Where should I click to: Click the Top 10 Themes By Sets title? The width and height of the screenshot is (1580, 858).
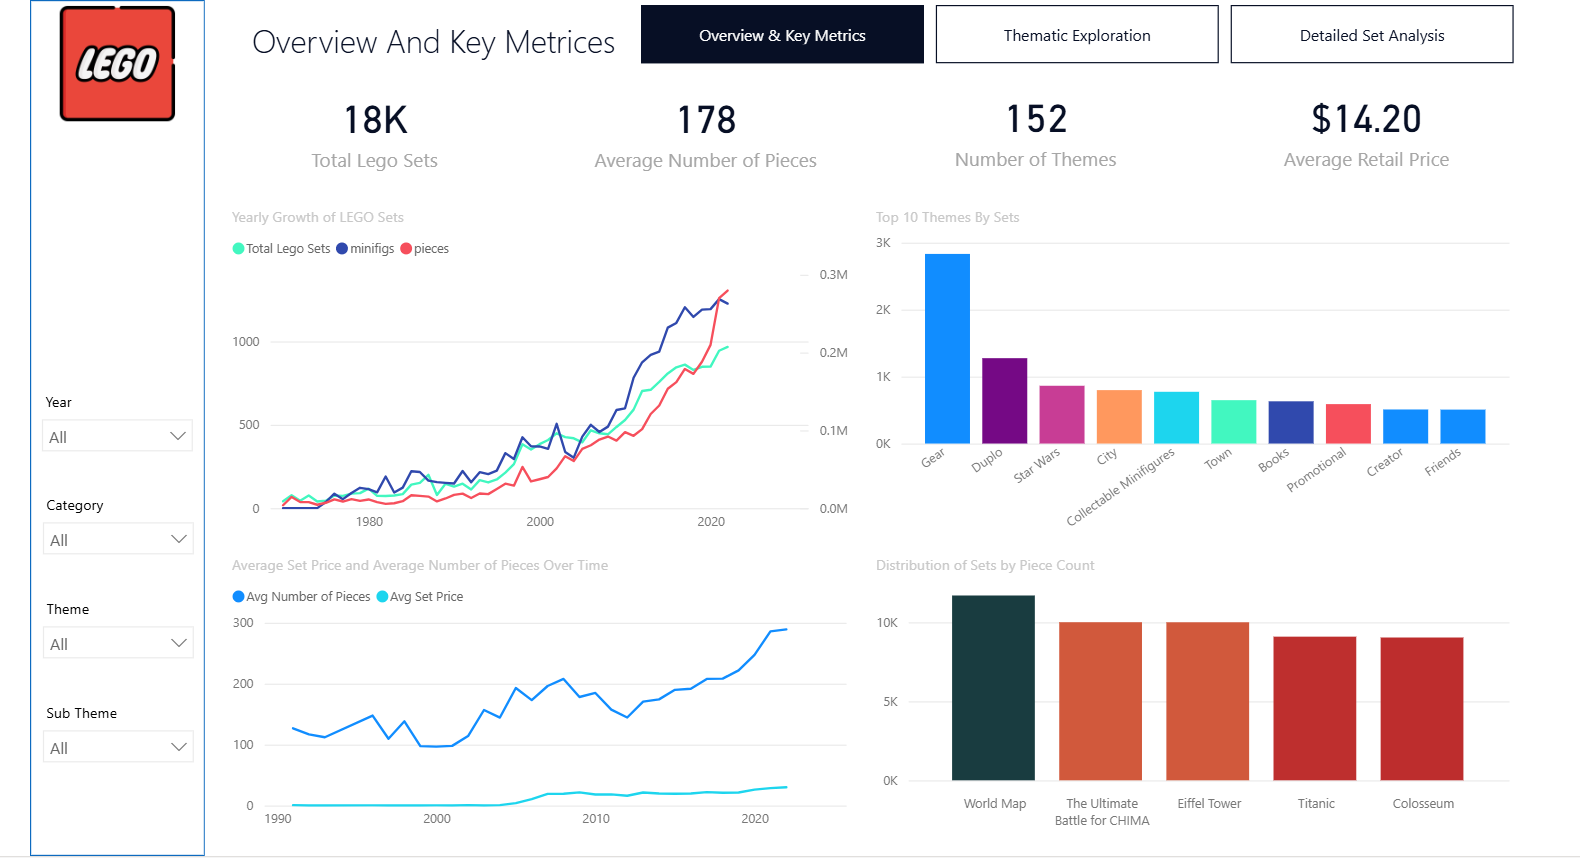pyautogui.click(x=947, y=217)
